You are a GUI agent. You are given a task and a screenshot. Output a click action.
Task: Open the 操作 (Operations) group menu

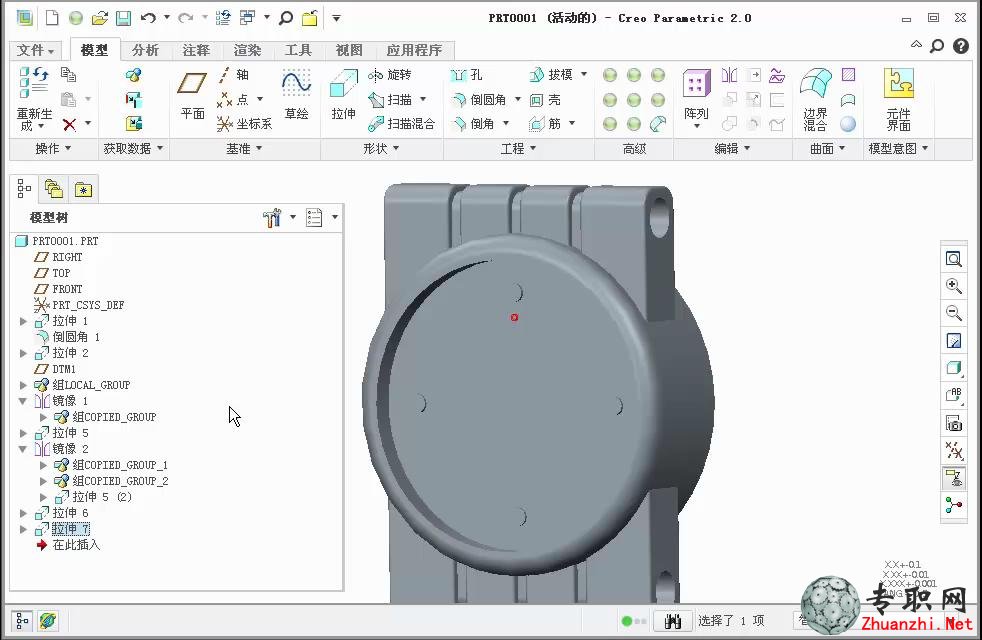coord(53,148)
